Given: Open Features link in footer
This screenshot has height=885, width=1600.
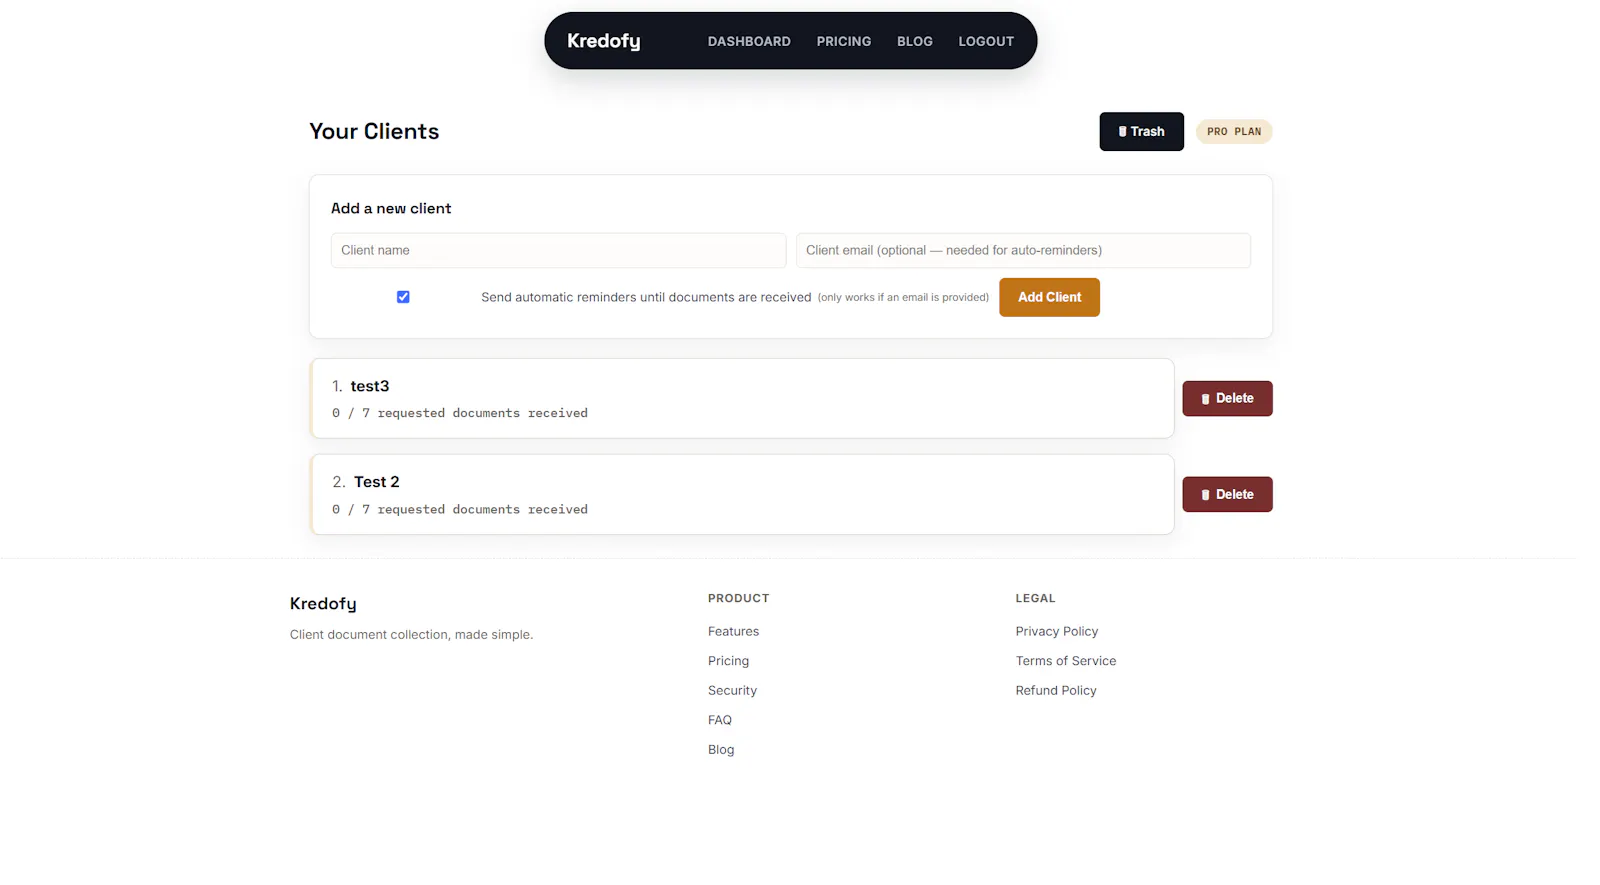Looking at the screenshot, I should 733,631.
